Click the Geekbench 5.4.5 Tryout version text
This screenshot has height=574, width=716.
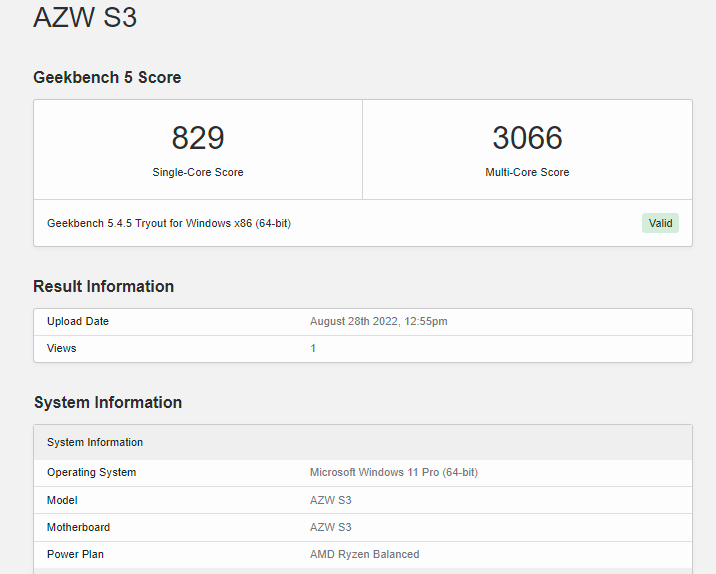pyautogui.click(x=169, y=223)
